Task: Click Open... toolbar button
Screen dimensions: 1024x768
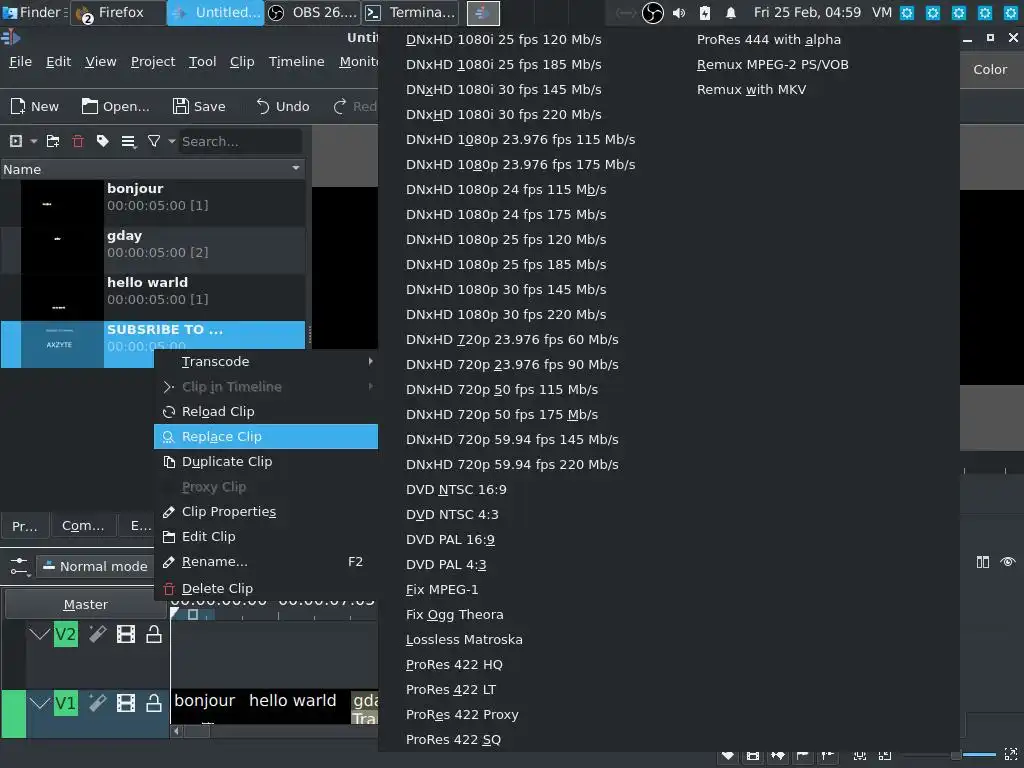Action: click(x=116, y=106)
